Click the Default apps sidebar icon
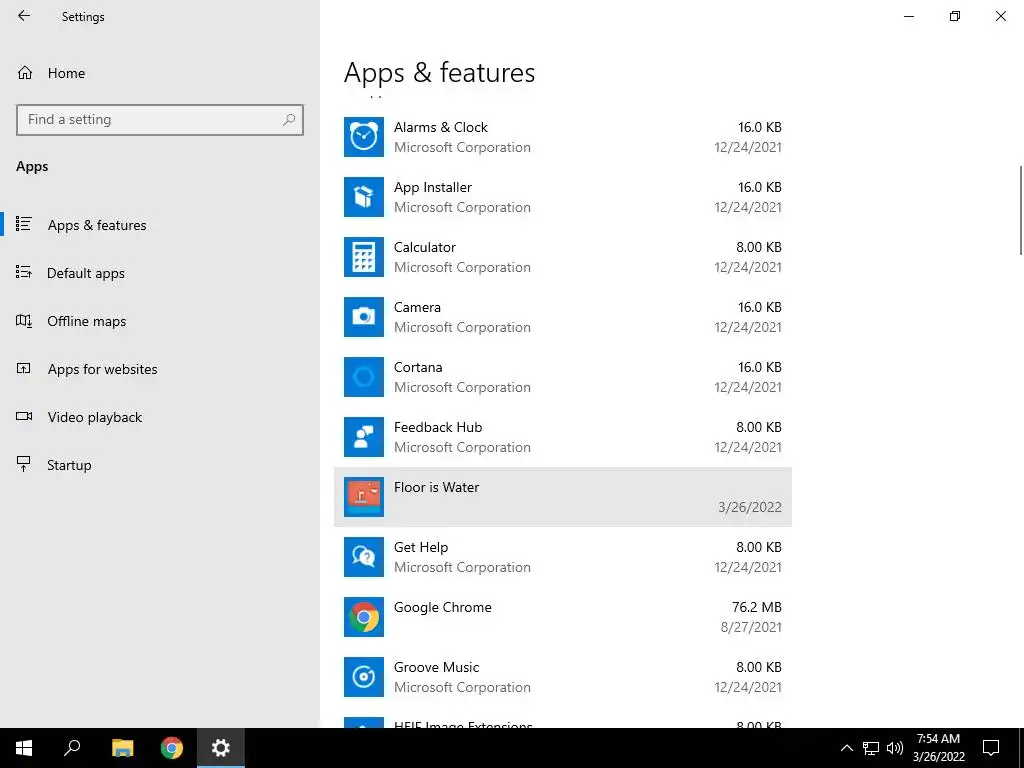 tap(24, 272)
